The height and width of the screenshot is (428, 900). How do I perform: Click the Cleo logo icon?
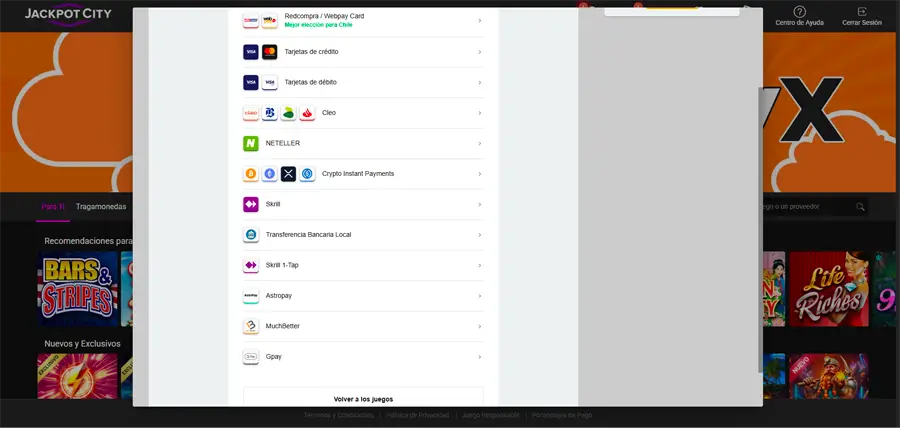click(251, 113)
